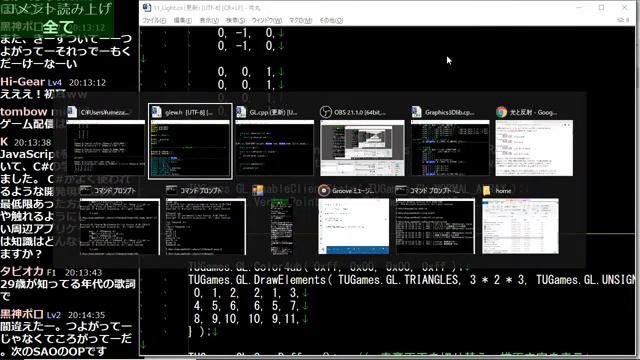Minimize the 11_Light.cs editor window

pos(579,7)
